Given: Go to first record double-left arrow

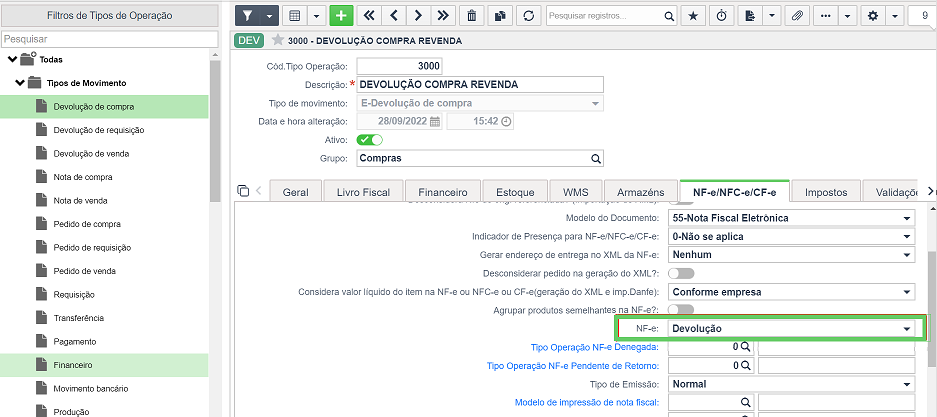Looking at the screenshot, I should [x=370, y=16].
